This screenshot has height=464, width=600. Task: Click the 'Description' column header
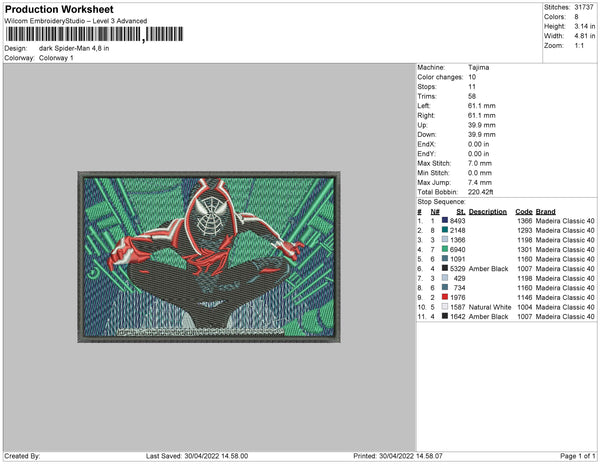pos(488,212)
